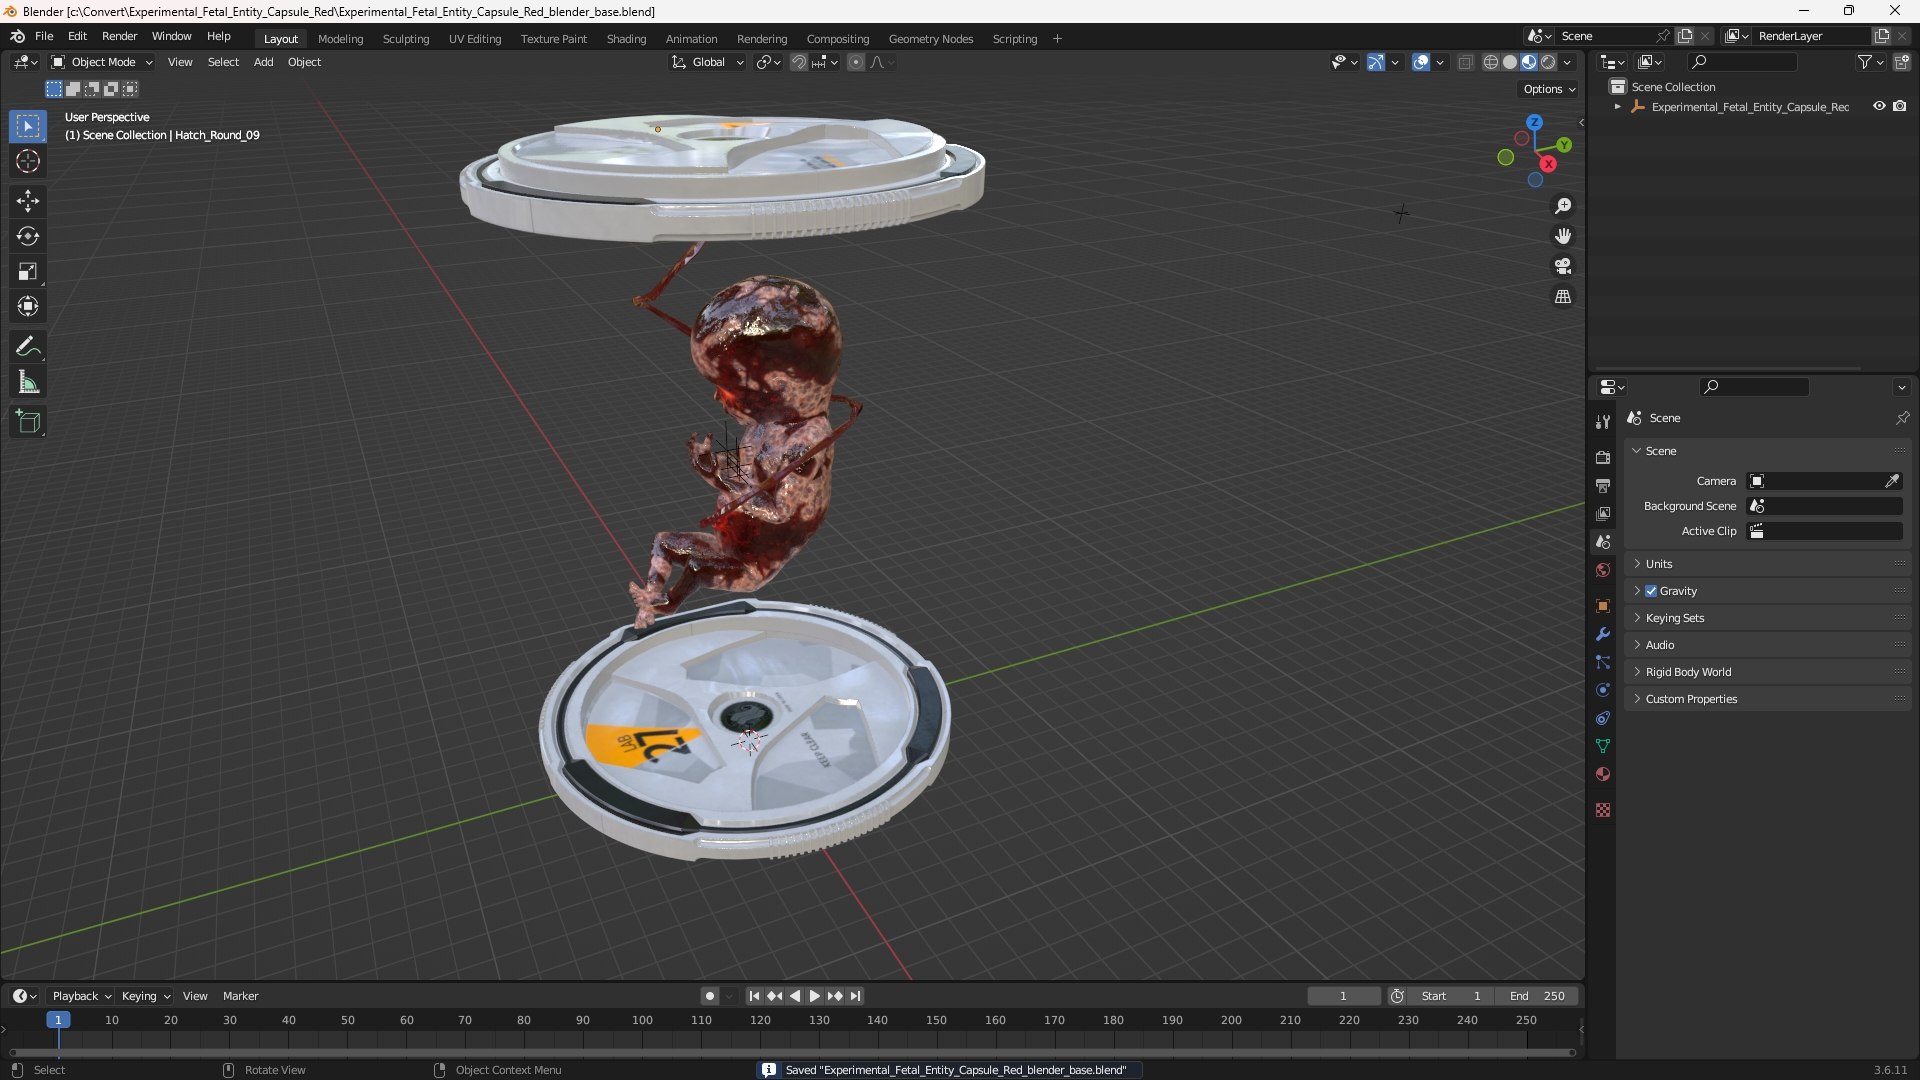Open the Output properties tab icon

coord(1603,485)
